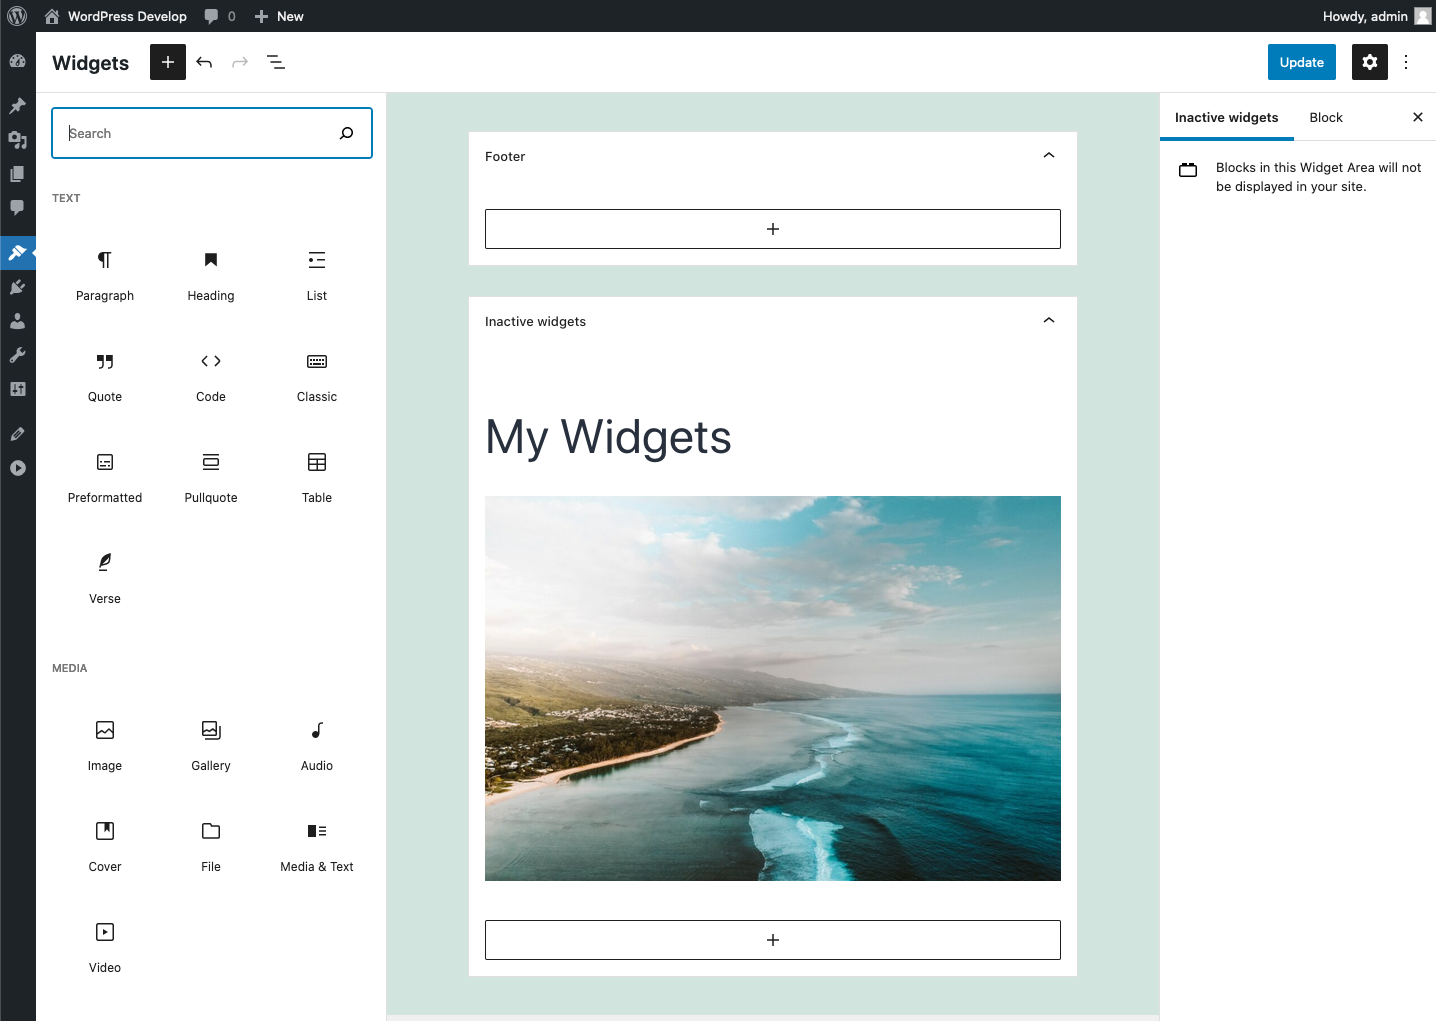Insert a Pullquote block
1436x1021 pixels.
pyautogui.click(x=211, y=477)
